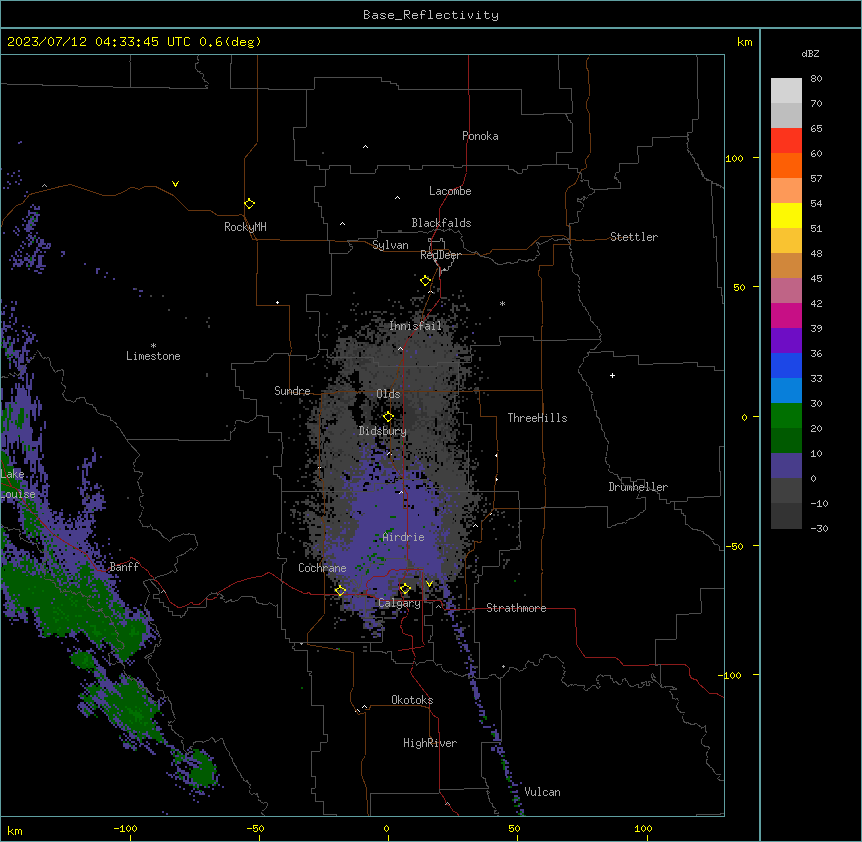Click the yellow V marker northwest of RockyMH
The height and width of the screenshot is (842, 862).
click(x=175, y=184)
